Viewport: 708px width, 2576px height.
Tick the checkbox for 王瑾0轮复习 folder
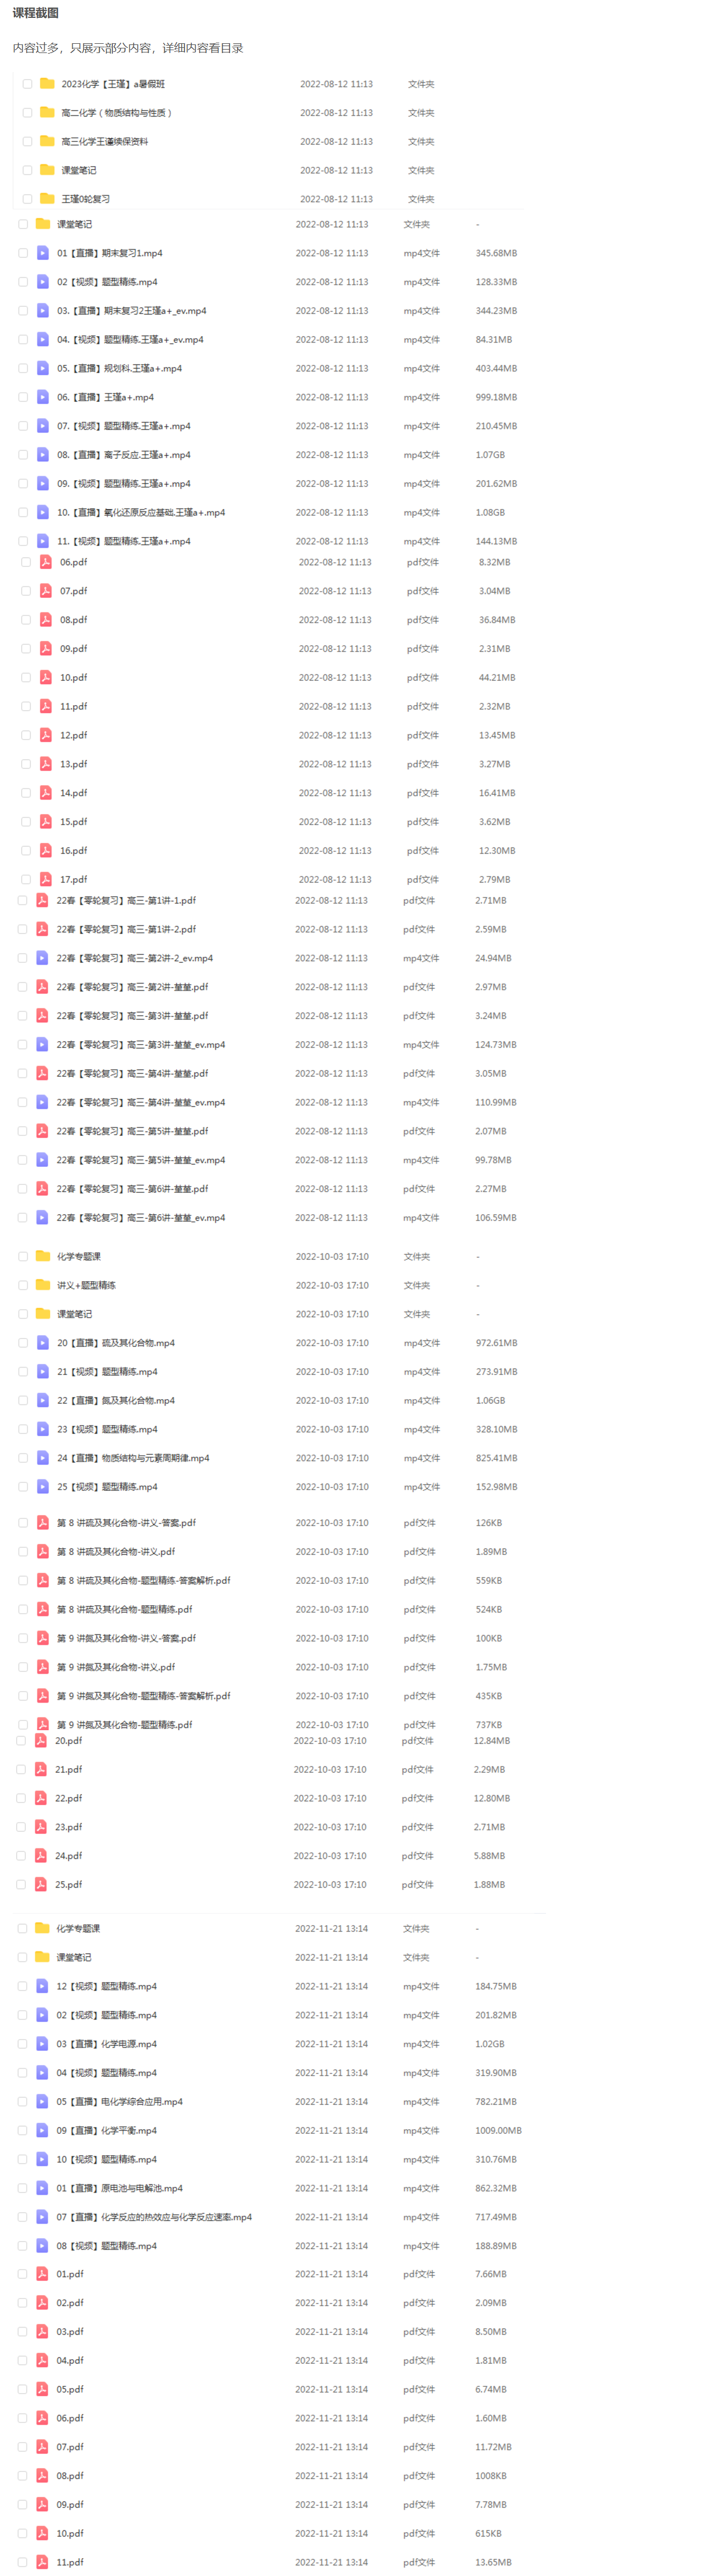click(x=27, y=199)
